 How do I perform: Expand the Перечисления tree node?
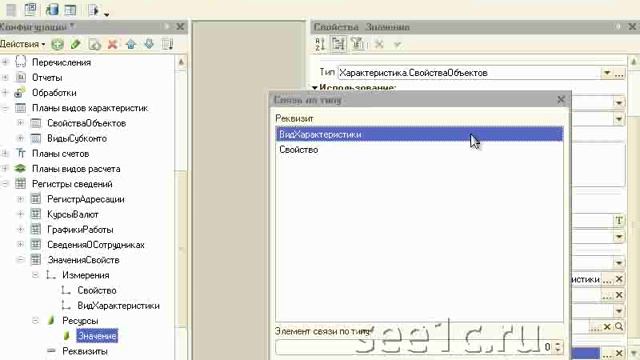[x=5, y=62]
